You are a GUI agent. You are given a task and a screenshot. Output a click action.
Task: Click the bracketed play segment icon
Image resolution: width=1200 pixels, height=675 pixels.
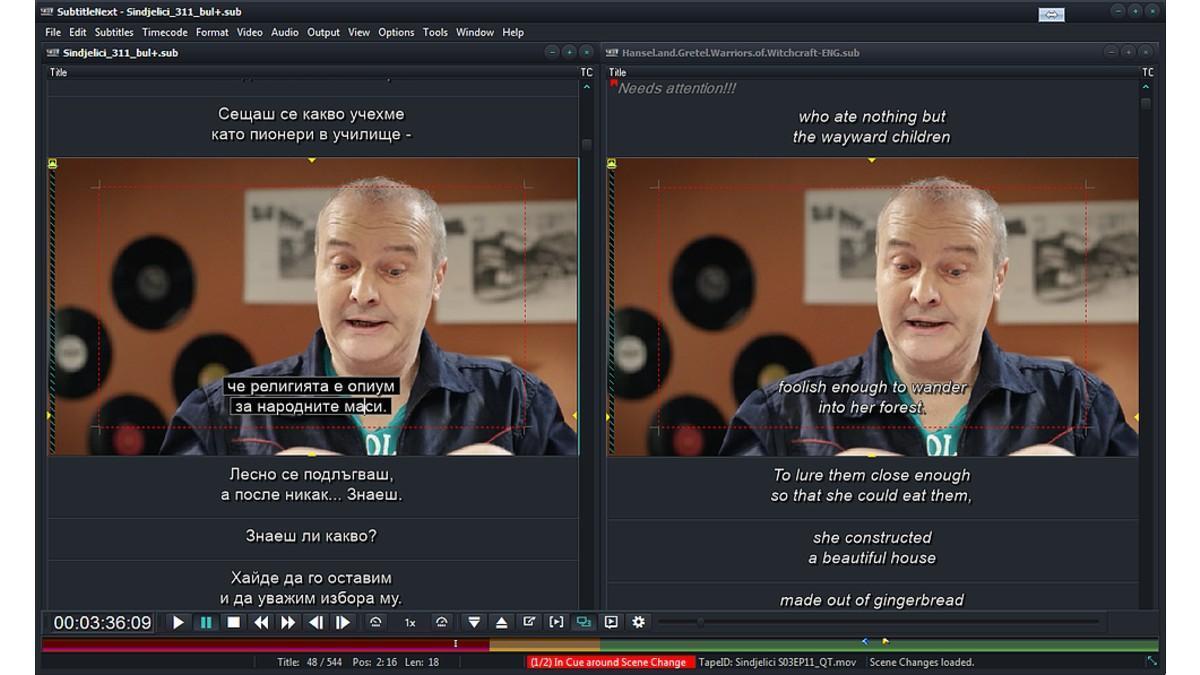coord(556,622)
